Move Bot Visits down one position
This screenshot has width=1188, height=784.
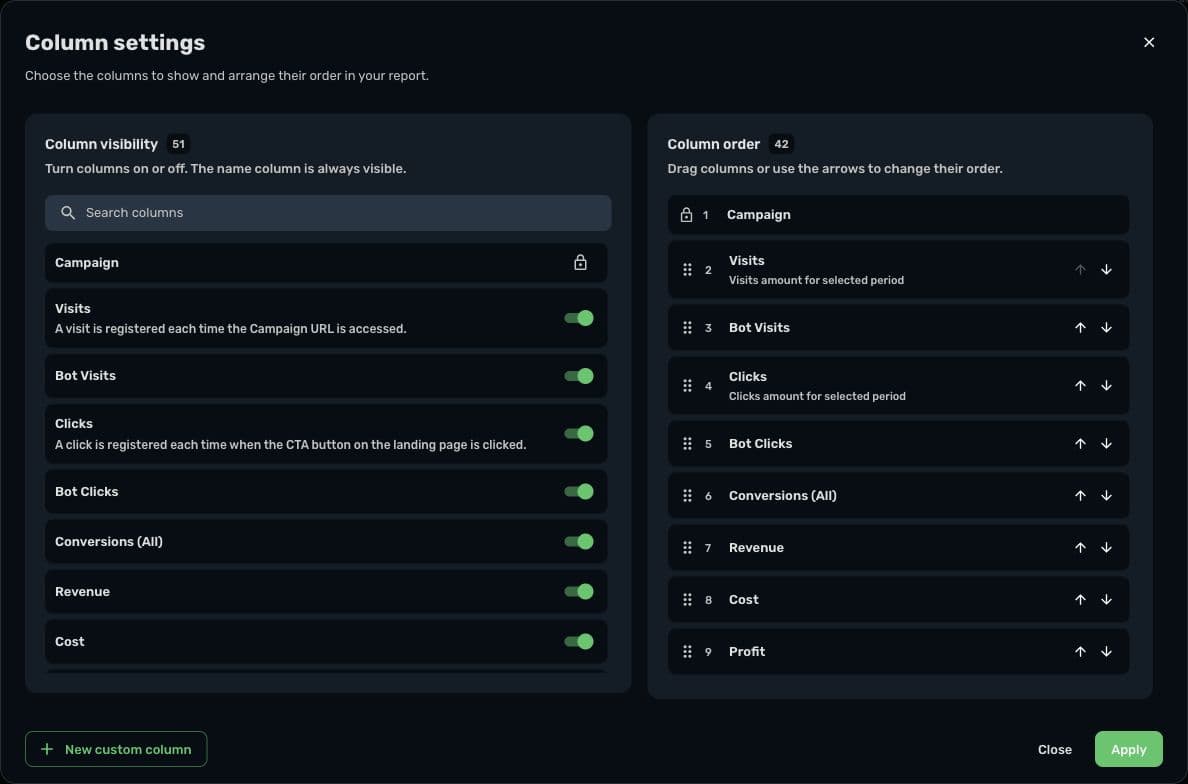tap(1106, 328)
